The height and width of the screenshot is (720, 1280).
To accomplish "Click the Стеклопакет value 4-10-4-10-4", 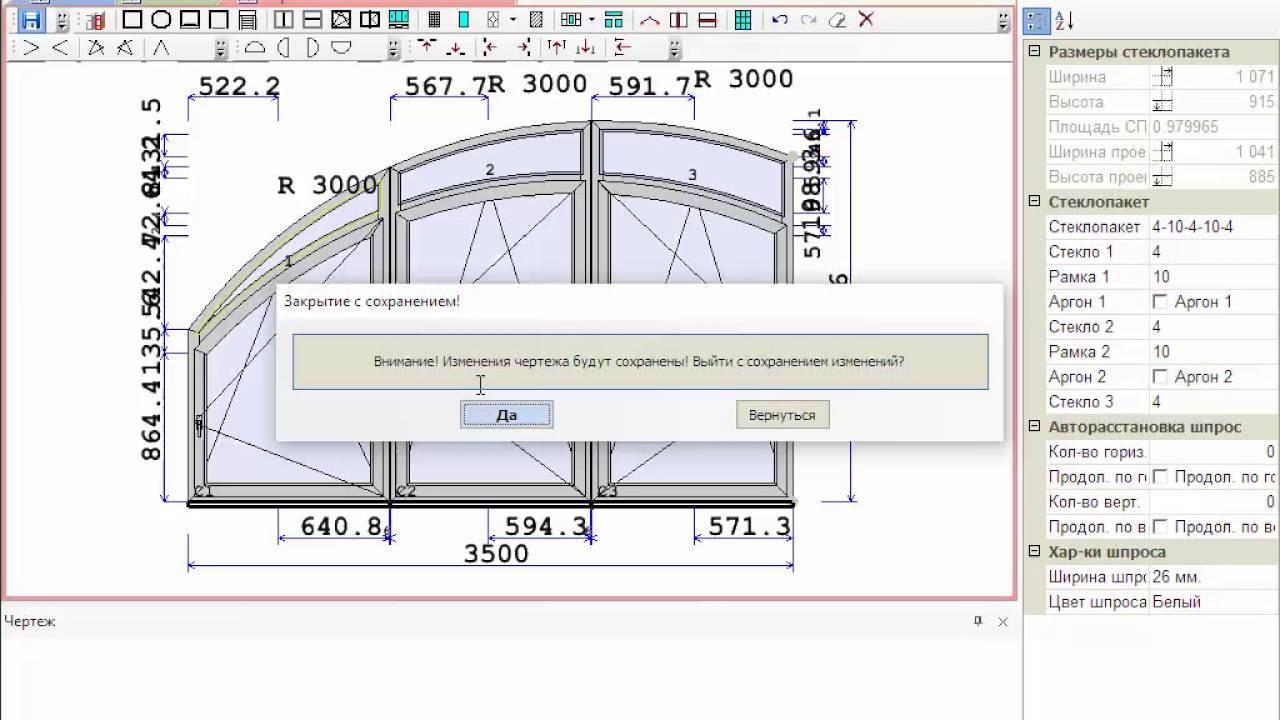I will pyautogui.click(x=1213, y=227).
